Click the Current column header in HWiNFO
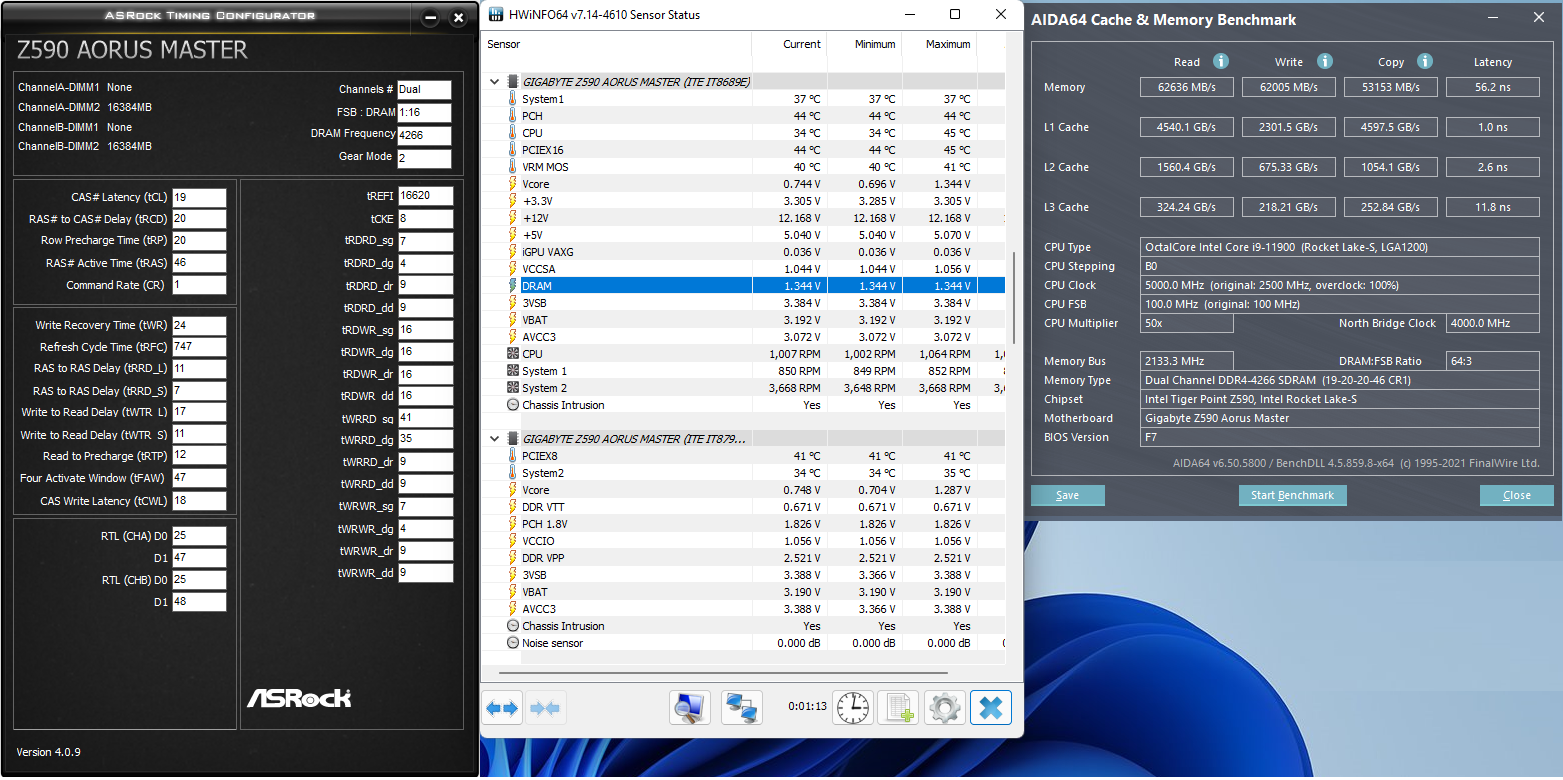The image size is (1563, 780). (x=789, y=44)
